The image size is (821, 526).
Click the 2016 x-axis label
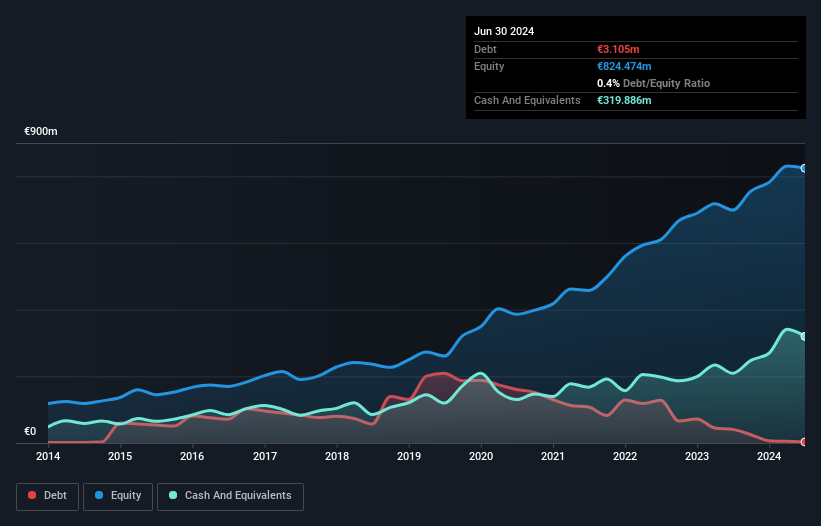[192, 456]
